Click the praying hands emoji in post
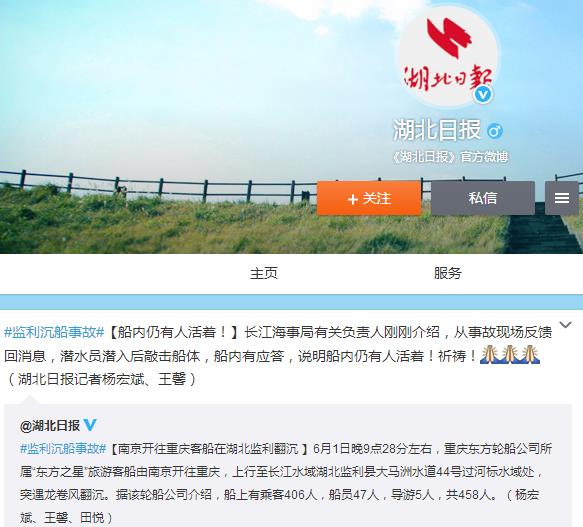Screen dimensions: 583x527 [x=510, y=355]
